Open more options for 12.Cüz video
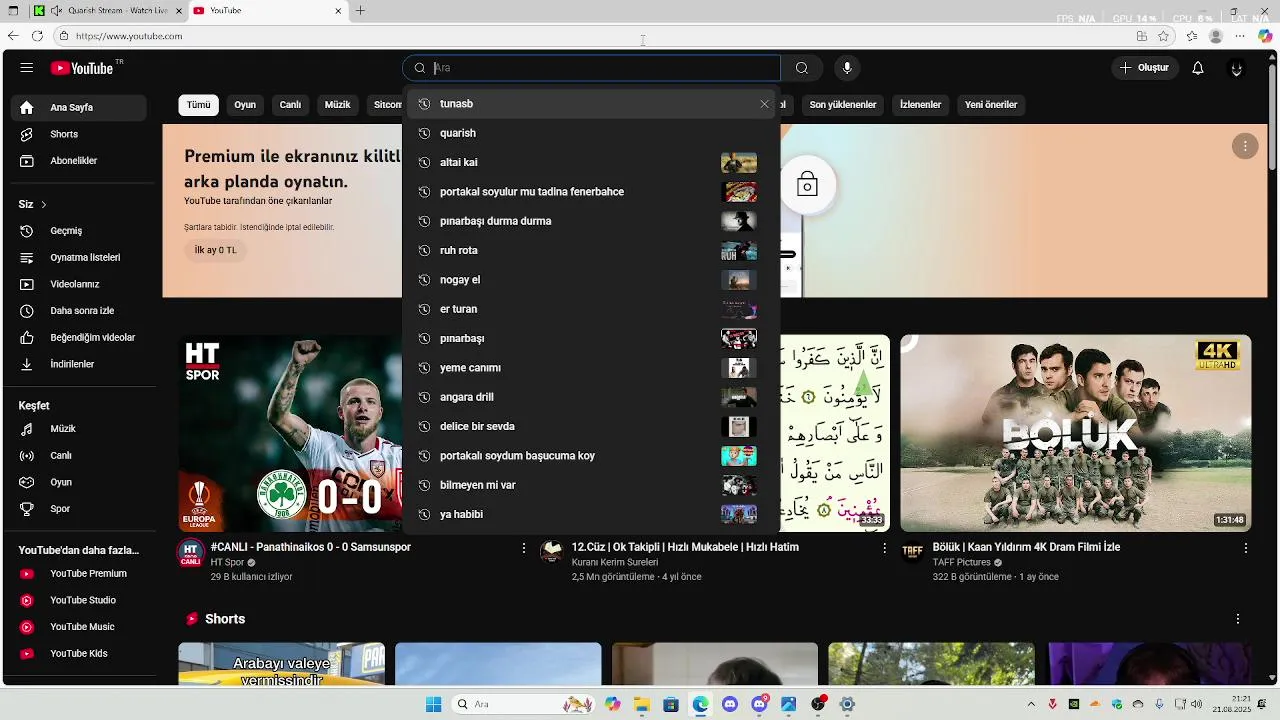 884,548
